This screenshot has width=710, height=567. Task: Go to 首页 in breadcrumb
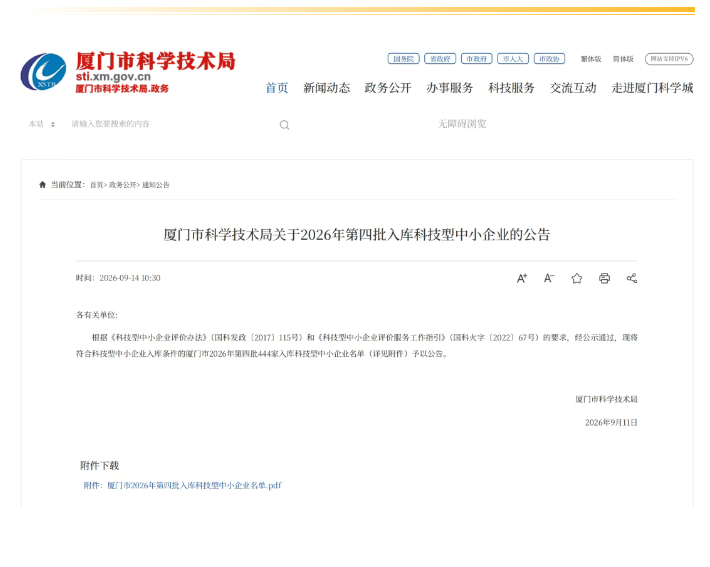pos(97,185)
